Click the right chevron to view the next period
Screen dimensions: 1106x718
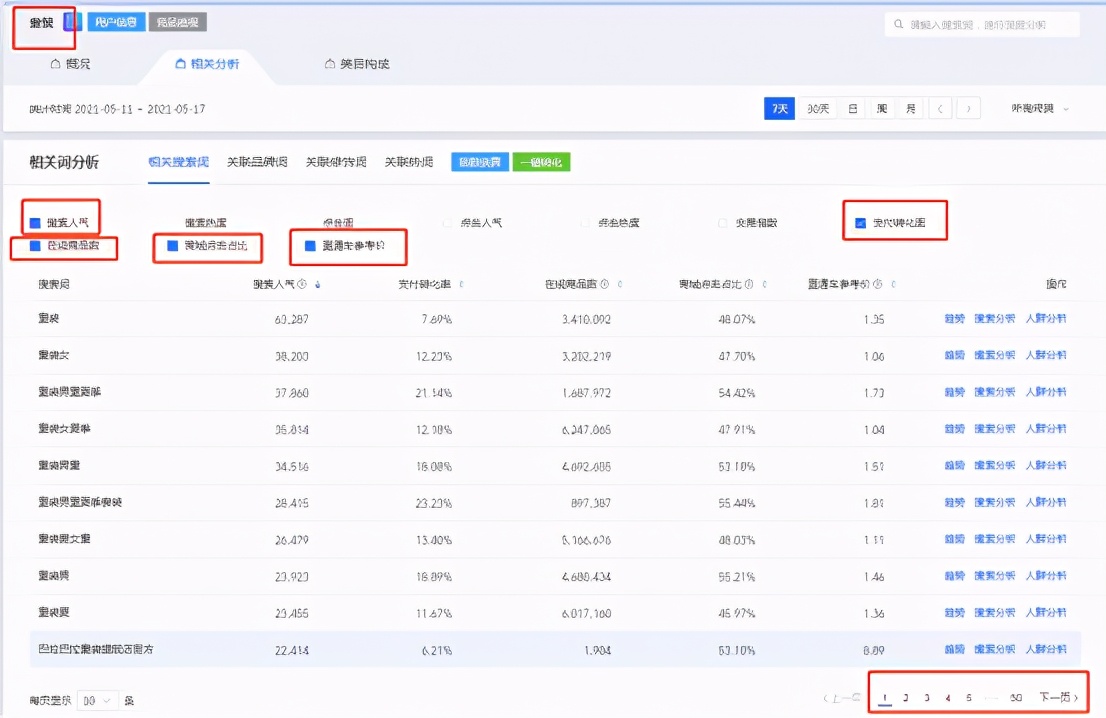(967, 110)
